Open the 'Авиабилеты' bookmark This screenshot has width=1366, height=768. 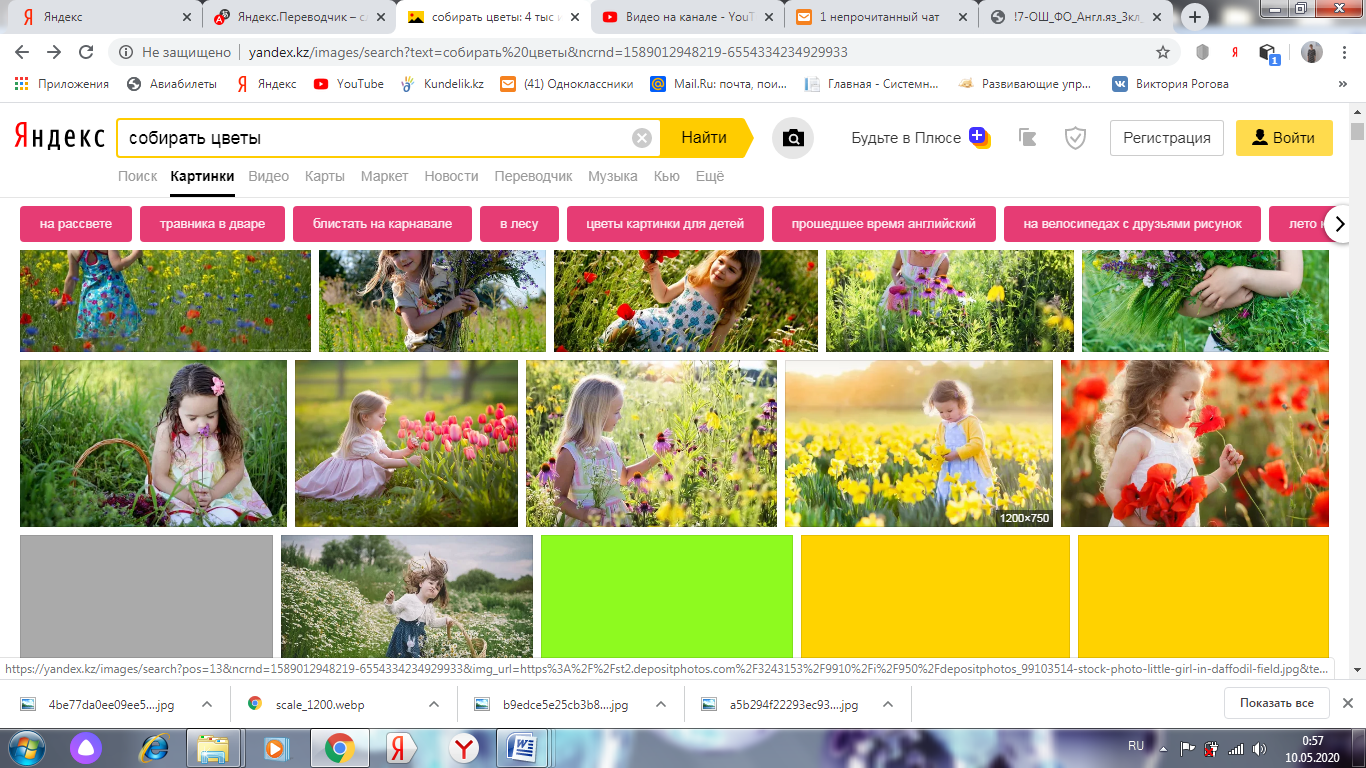[x=172, y=84]
